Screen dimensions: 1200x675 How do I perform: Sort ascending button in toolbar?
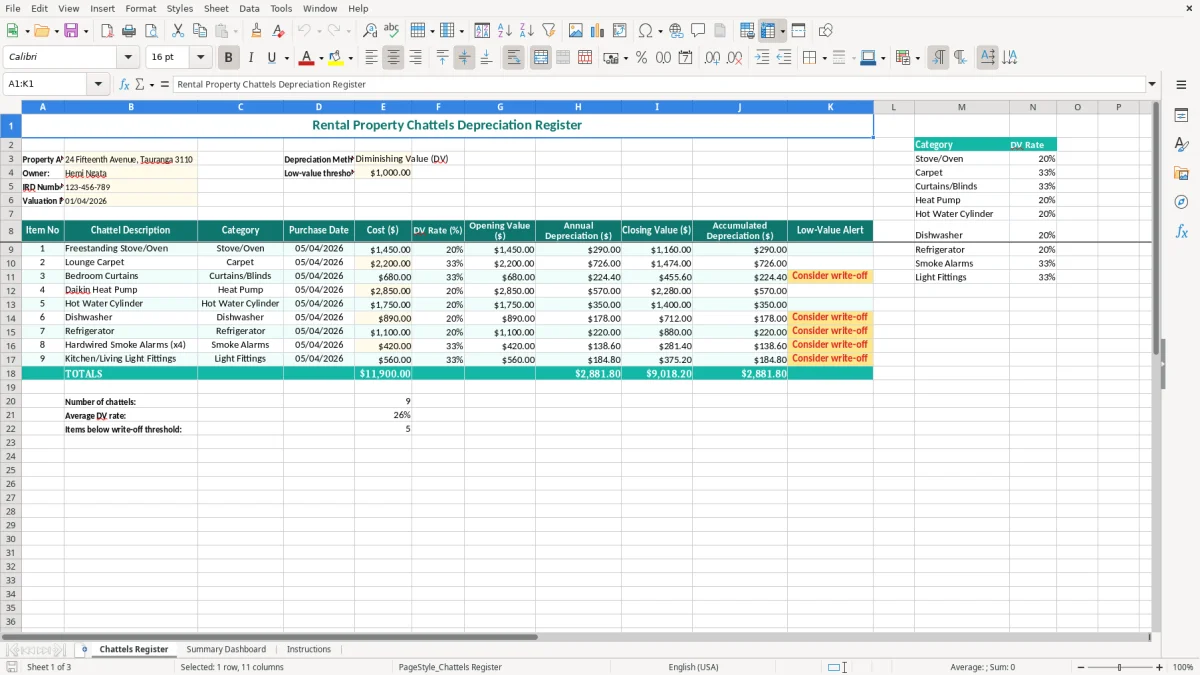pos(505,31)
